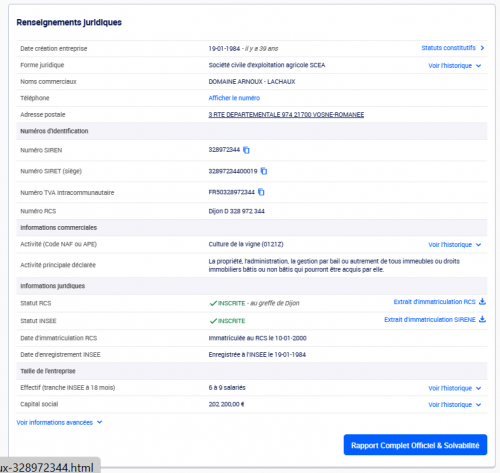Expand Activité NAF history chevron
The width and height of the screenshot is (500, 473).
479,245
